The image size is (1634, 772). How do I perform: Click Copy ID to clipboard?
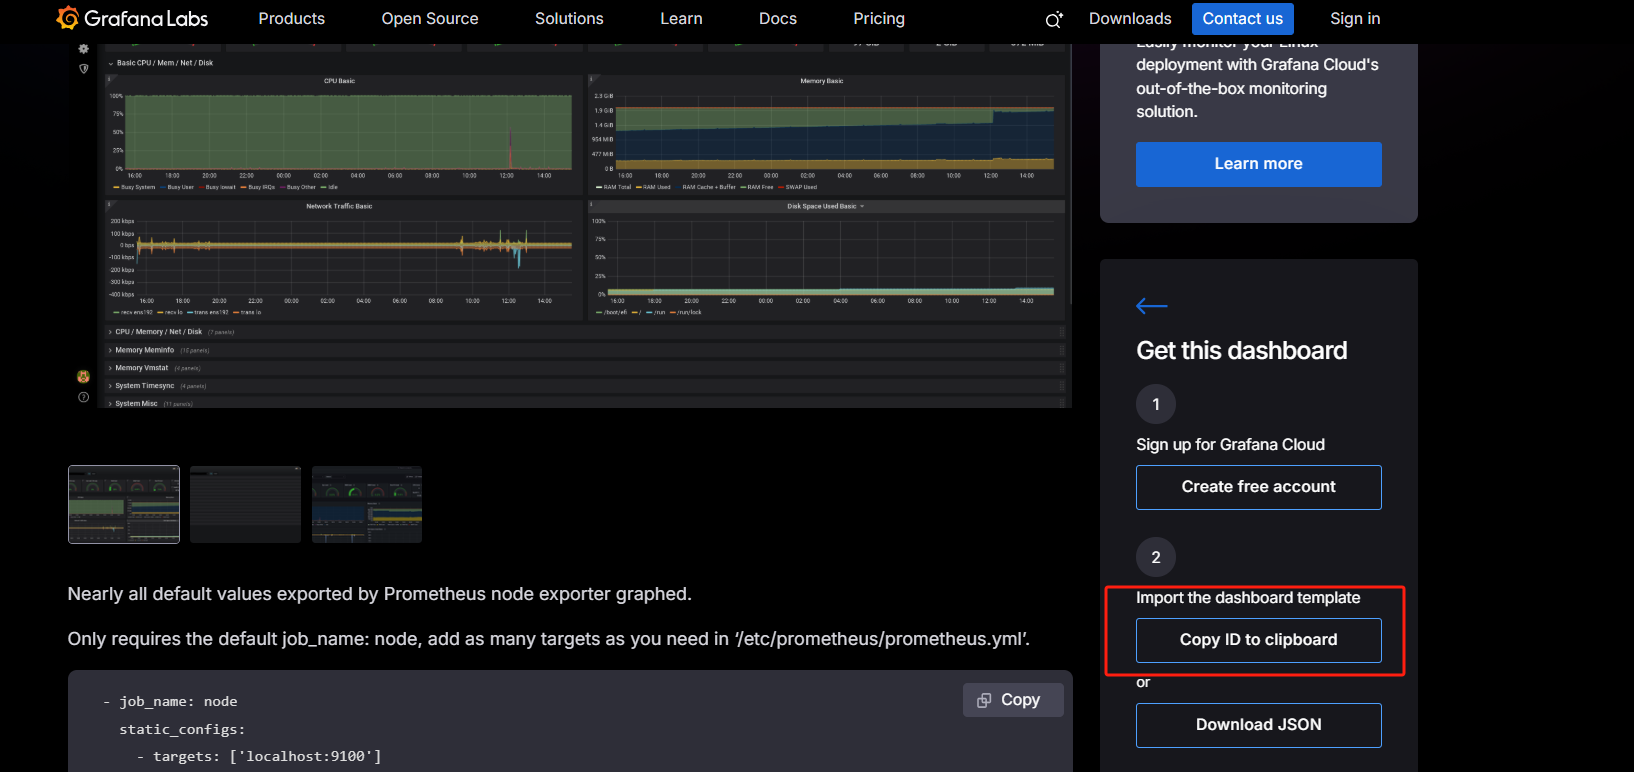[1259, 640]
